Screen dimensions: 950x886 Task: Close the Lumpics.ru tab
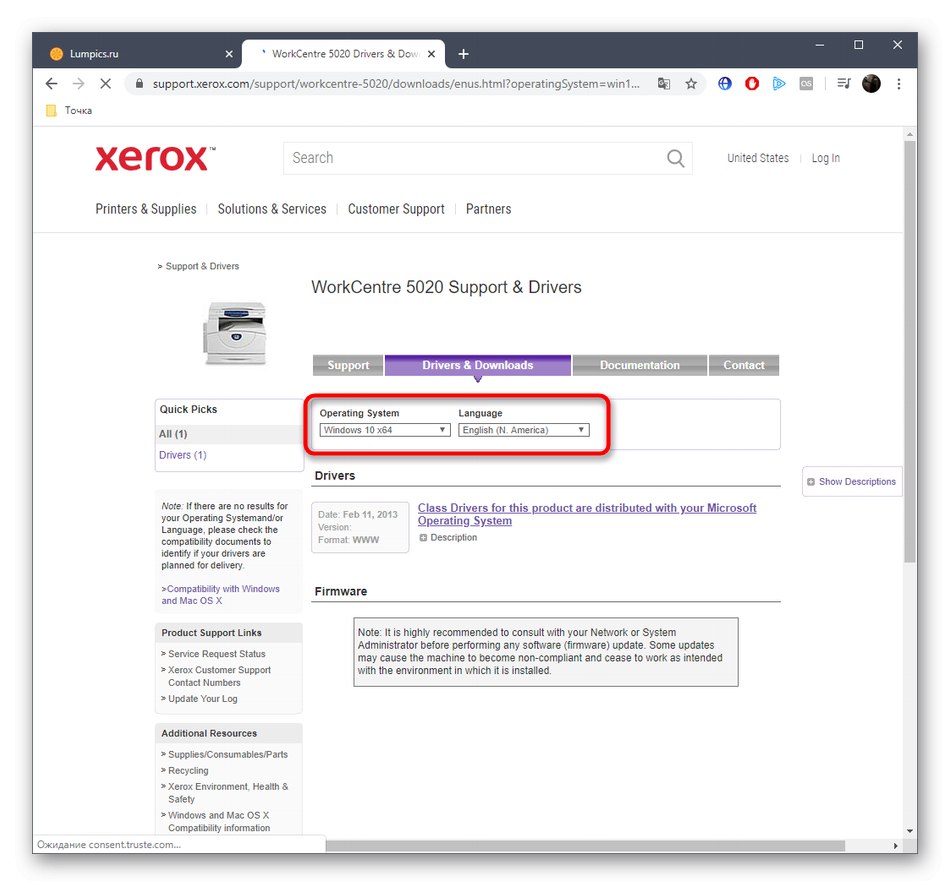[229, 54]
